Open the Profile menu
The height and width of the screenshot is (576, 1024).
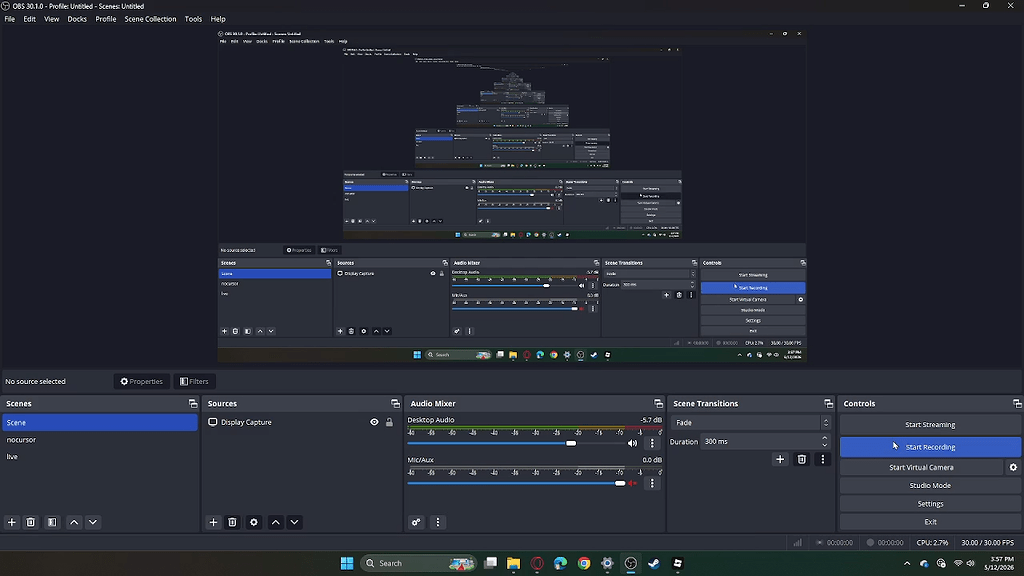pyautogui.click(x=106, y=19)
